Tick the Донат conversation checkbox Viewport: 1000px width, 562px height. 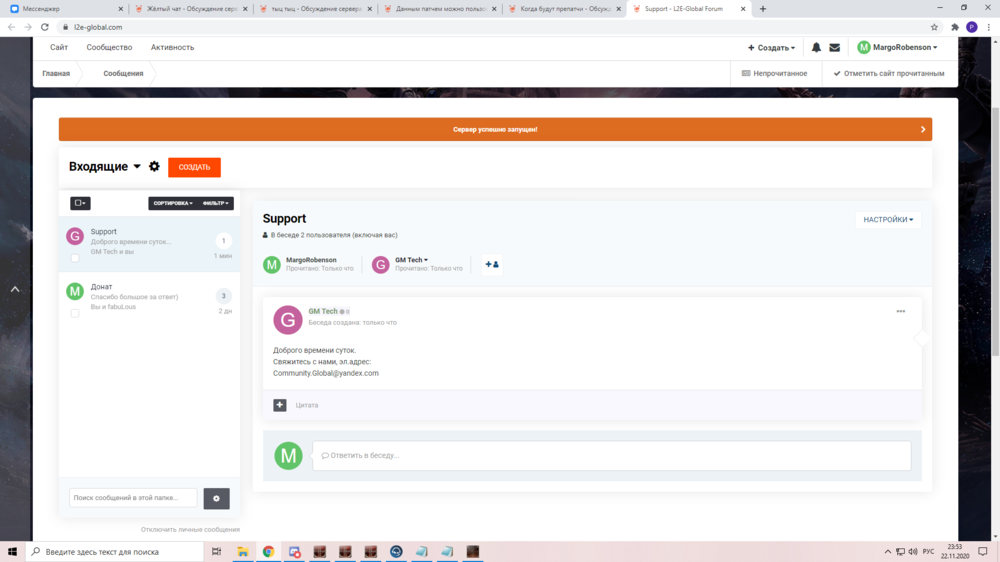point(75,313)
